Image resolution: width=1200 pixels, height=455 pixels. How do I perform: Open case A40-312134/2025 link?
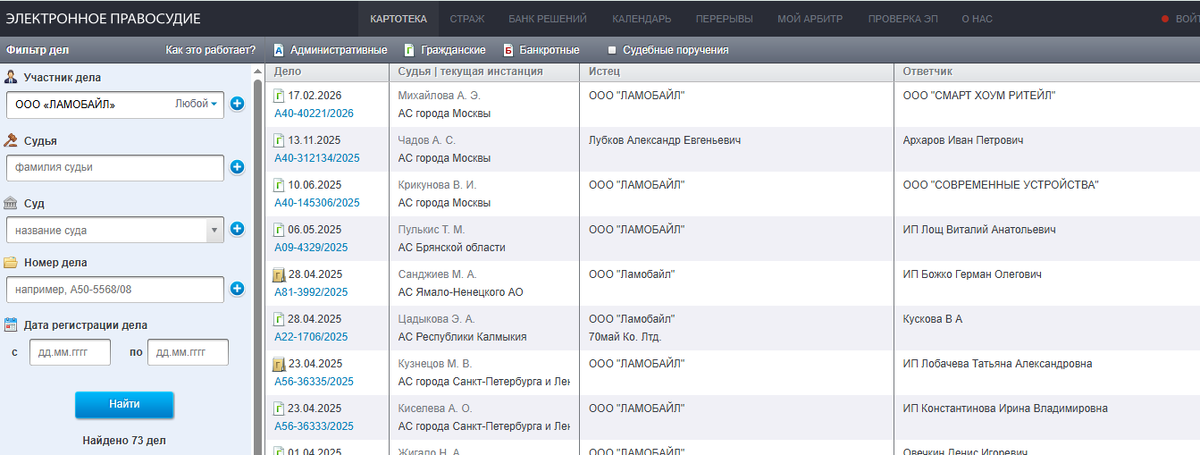tap(317, 158)
